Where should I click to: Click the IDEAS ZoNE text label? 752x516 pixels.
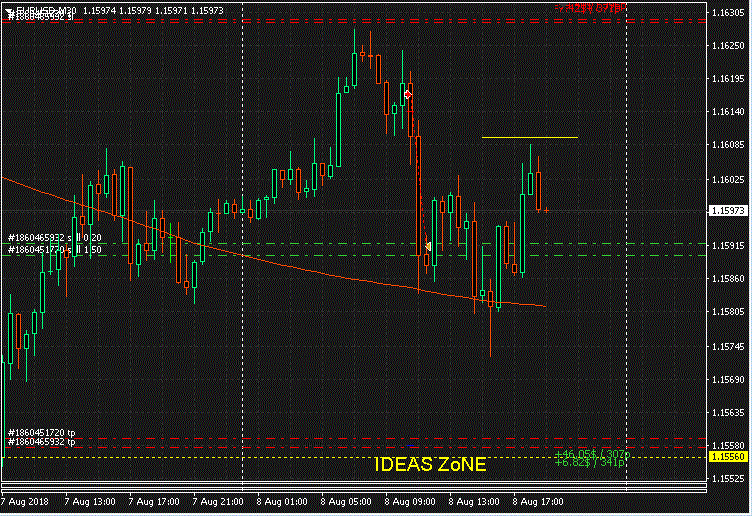click(430, 466)
